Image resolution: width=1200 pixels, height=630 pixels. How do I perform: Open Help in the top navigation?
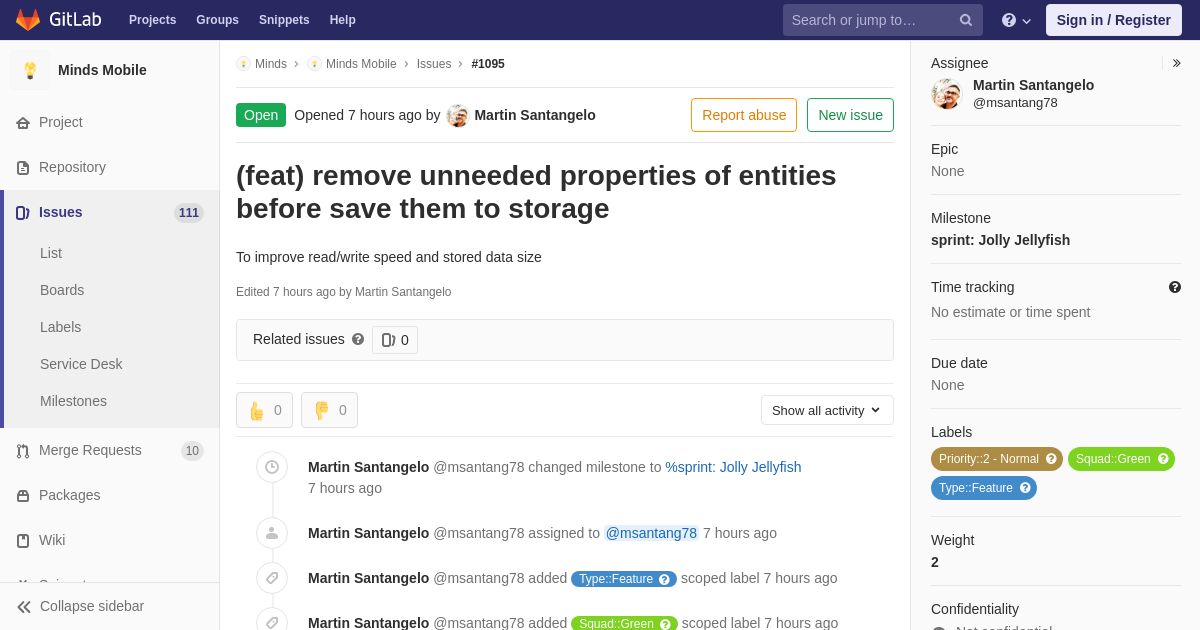(343, 20)
